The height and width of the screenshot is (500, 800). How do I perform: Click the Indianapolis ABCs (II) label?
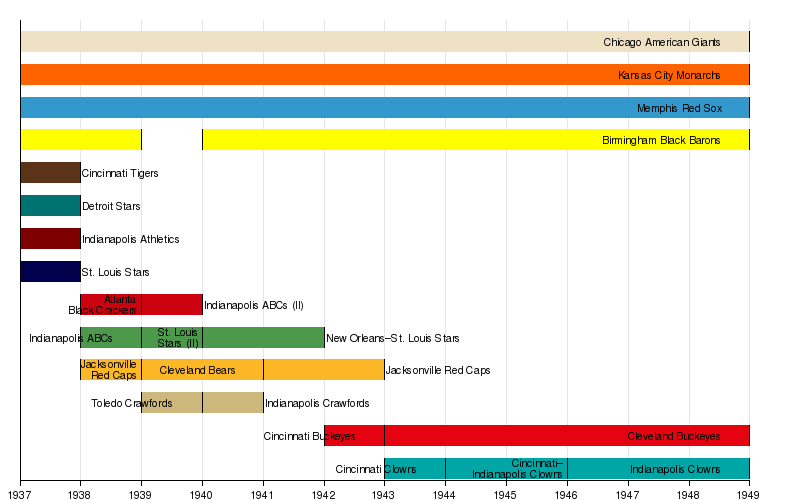[253, 305]
